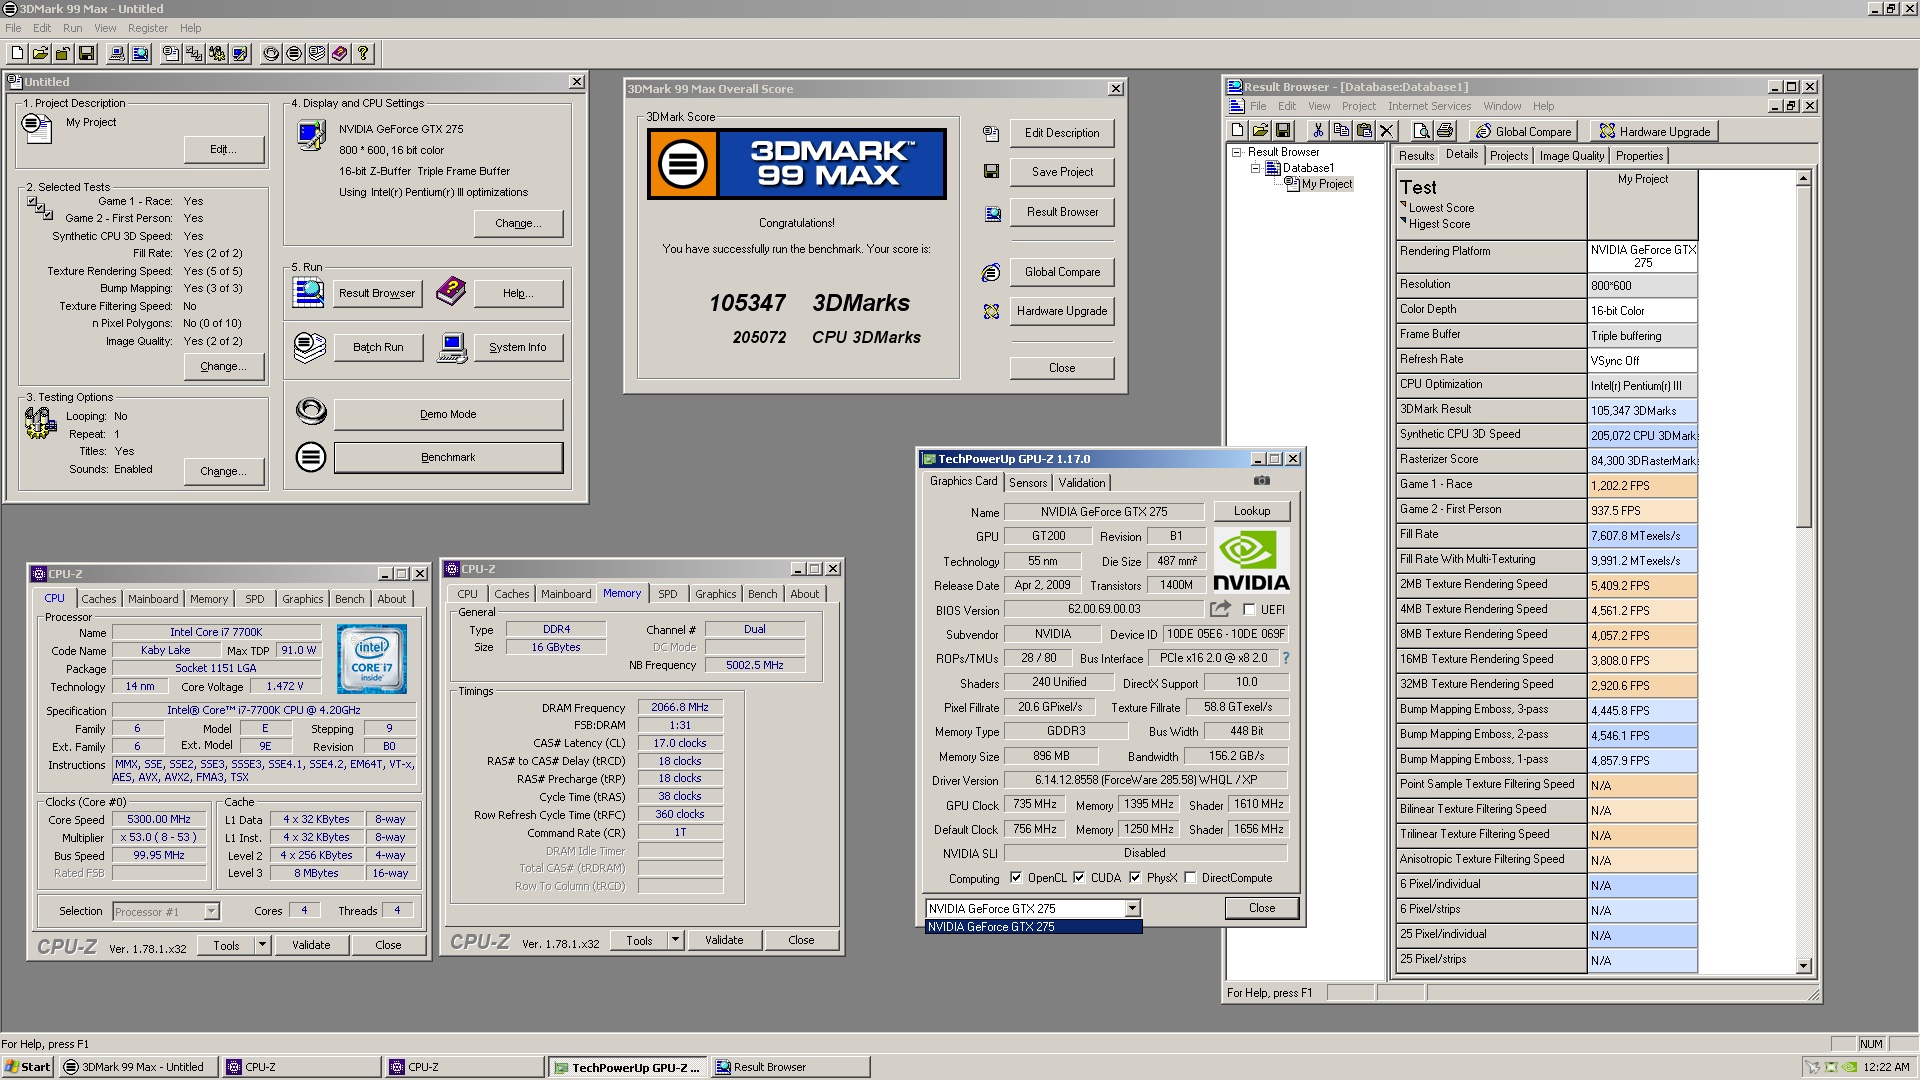Open the GPU selection dropdown in GPU-Z
Viewport: 1920px width, 1080px height.
[x=1132, y=908]
